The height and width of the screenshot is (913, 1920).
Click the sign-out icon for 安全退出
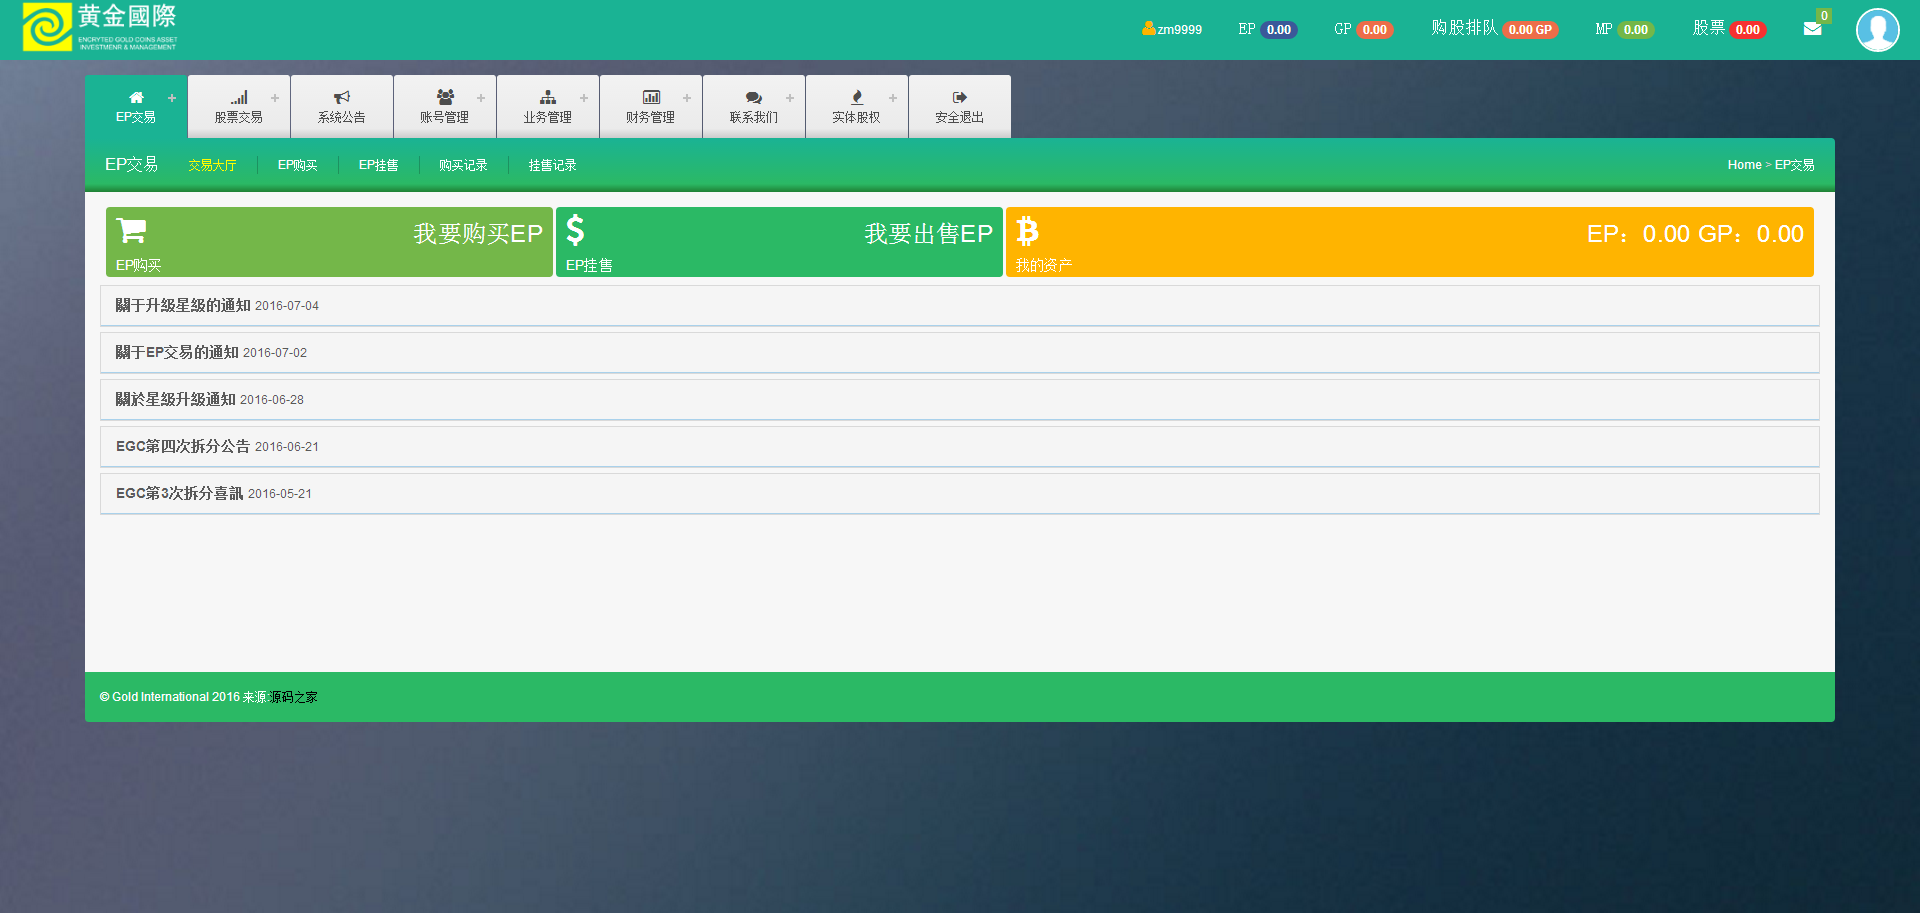click(960, 97)
